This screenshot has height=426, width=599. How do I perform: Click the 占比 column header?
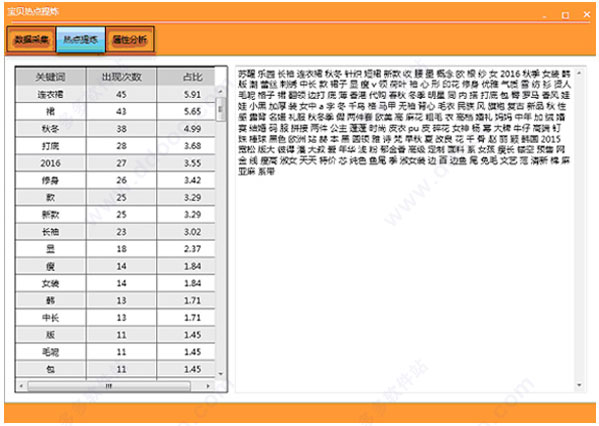coord(186,77)
